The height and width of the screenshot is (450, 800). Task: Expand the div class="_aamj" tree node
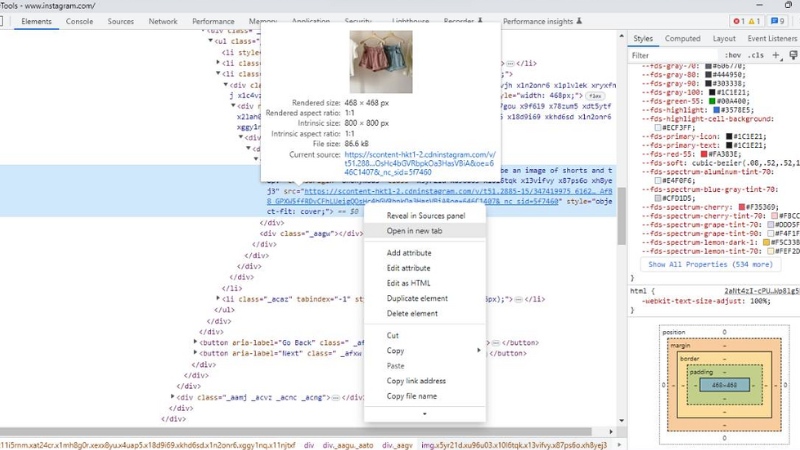172,397
